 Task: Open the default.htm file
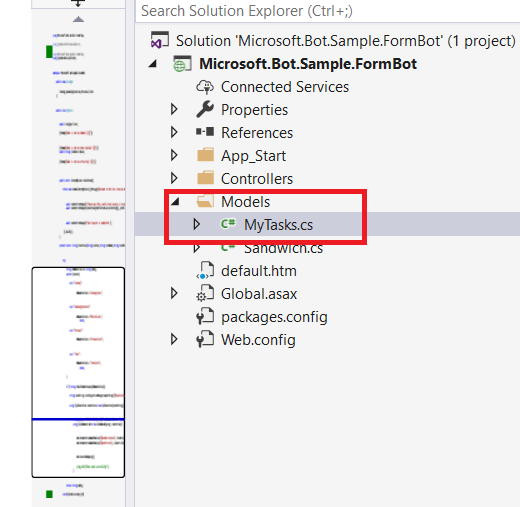(x=259, y=271)
